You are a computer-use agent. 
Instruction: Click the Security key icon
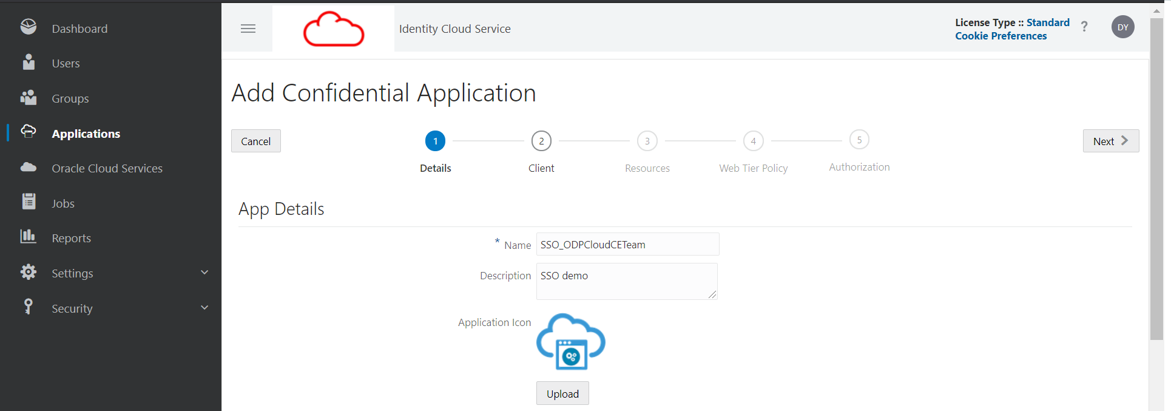(x=28, y=307)
